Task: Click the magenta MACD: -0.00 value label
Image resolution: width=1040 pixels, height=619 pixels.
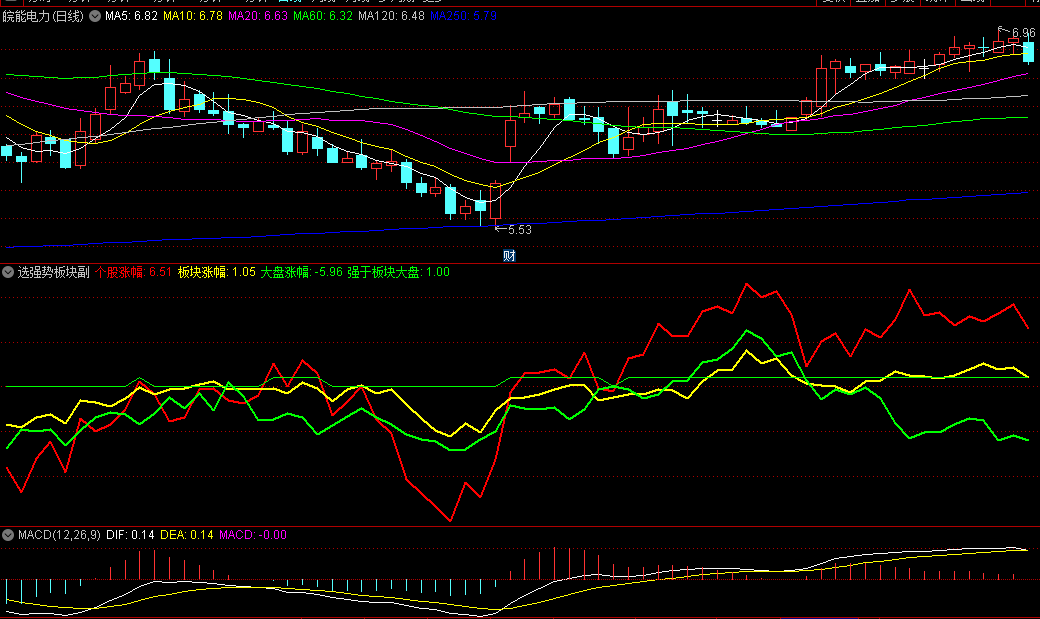Action: pyautogui.click(x=253, y=535)
